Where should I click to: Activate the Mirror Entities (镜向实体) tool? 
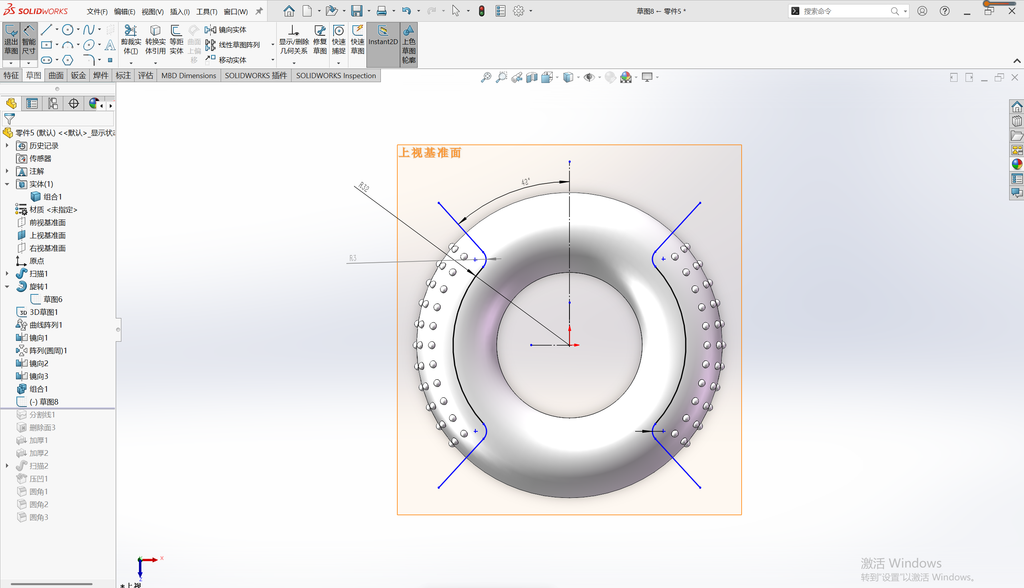pyautogui.click(x=226, y=29)
